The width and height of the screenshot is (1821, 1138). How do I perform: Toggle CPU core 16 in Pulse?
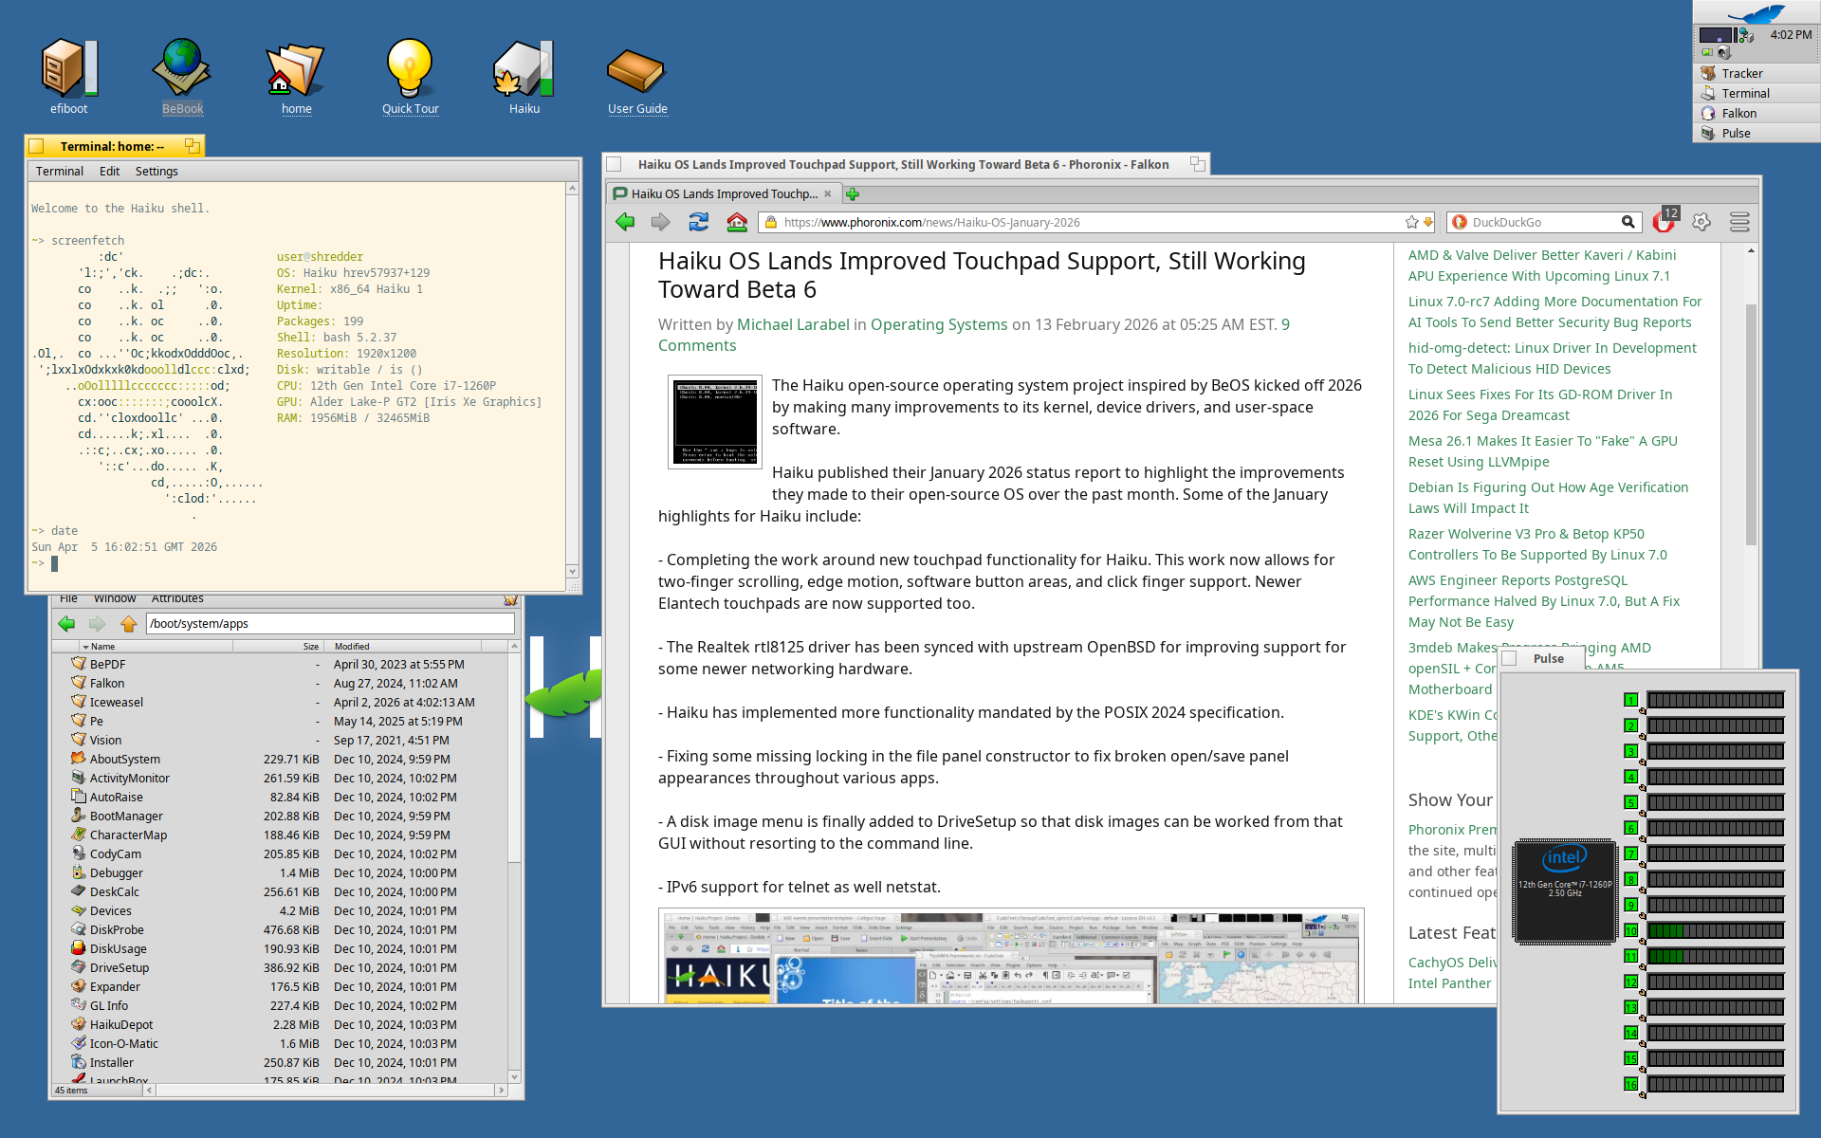(1630, 1083)
